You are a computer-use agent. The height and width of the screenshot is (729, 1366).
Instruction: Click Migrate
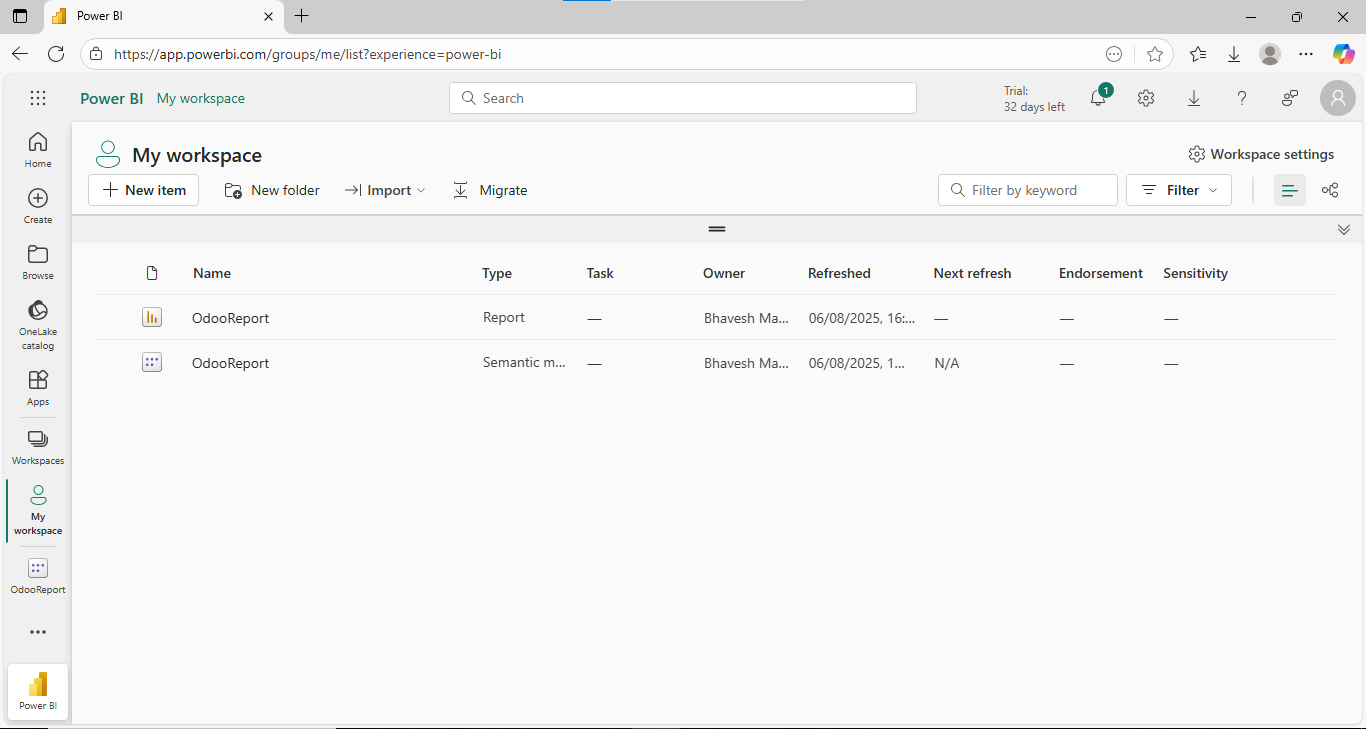click(x=490, y=190)
